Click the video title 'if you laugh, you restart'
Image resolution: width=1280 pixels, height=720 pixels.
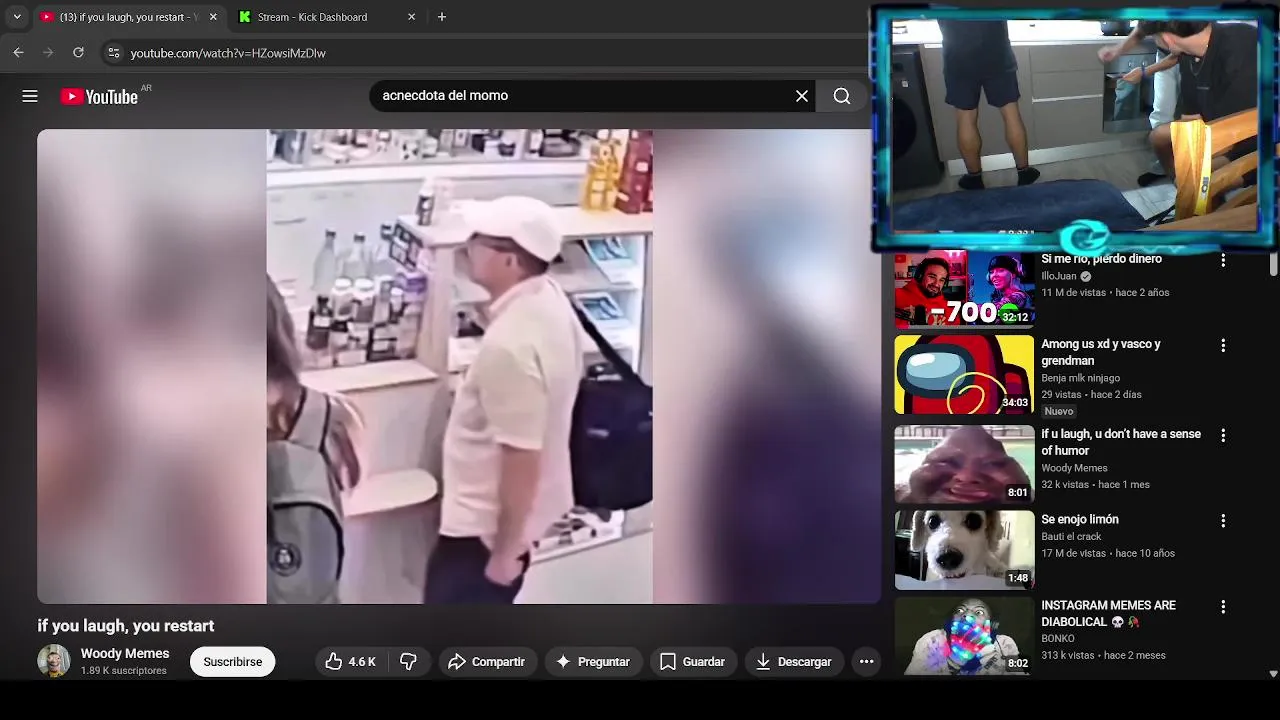(126, 626)
